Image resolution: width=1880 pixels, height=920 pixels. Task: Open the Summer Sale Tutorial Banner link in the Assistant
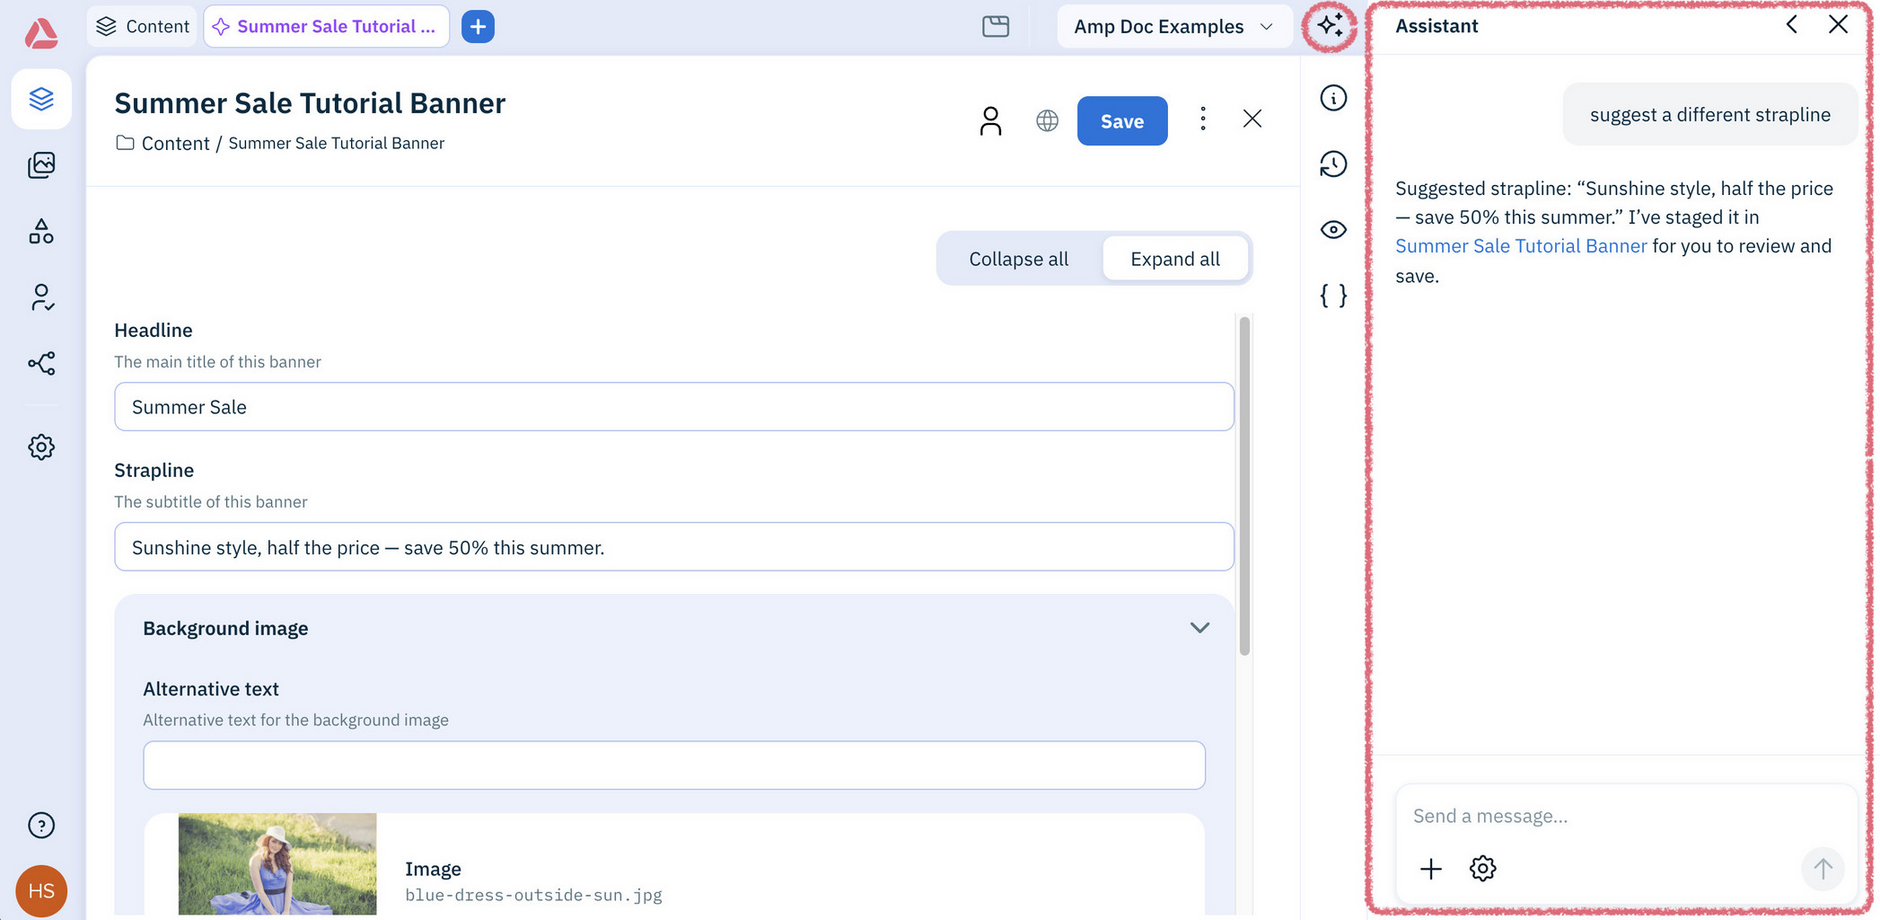(x=1520, y=246)
